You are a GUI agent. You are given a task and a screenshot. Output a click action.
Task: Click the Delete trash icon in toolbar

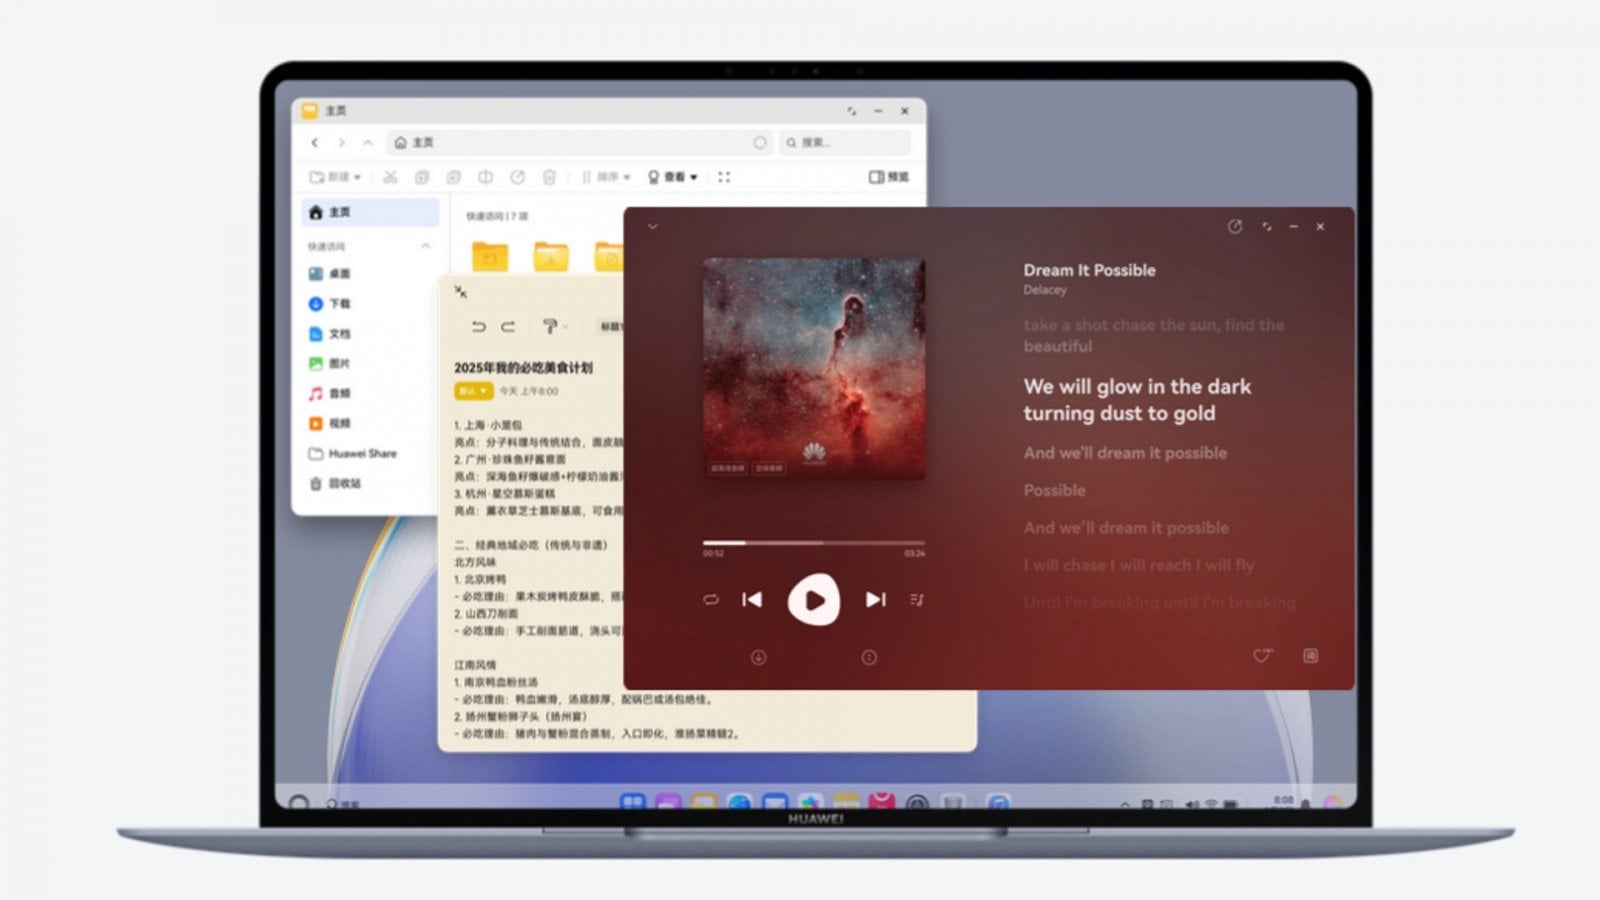pos(549,177)
